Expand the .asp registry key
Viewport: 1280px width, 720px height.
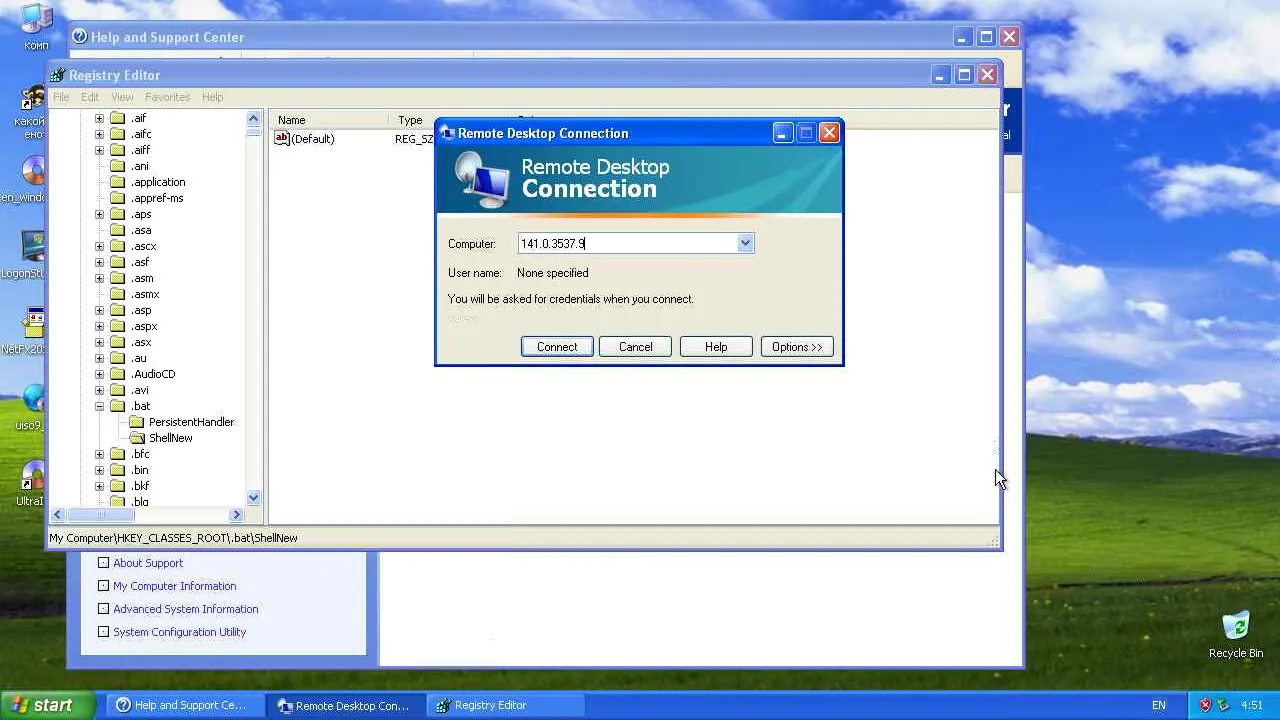[99, 310]
